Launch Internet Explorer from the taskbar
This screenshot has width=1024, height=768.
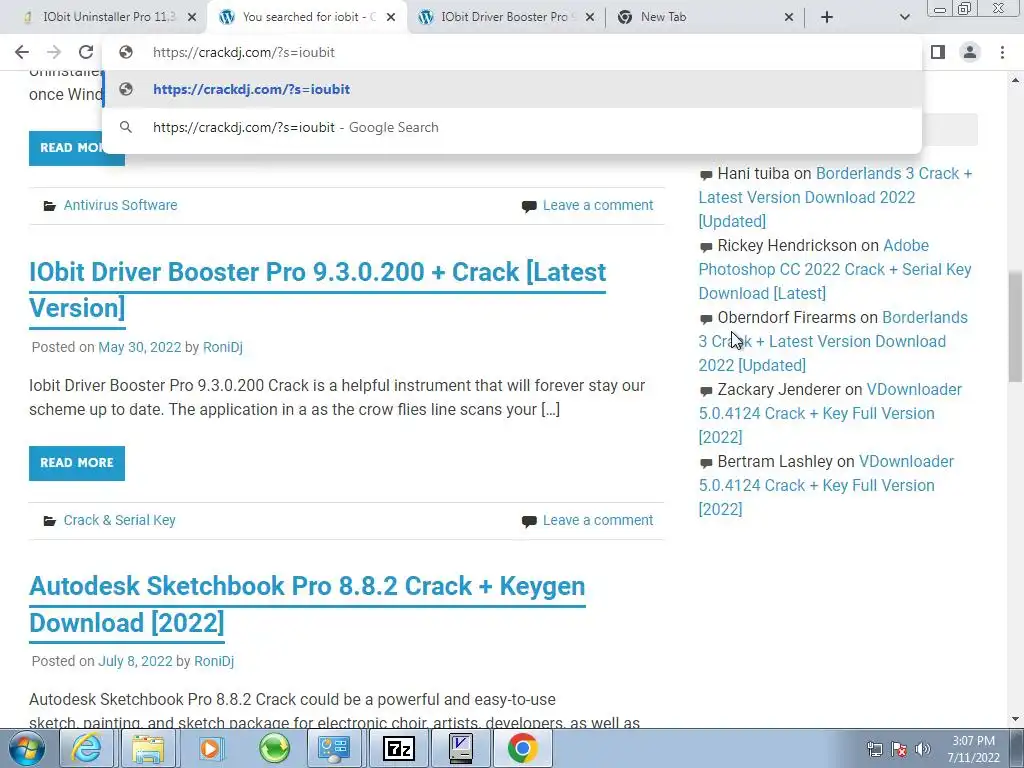[87, 748]
